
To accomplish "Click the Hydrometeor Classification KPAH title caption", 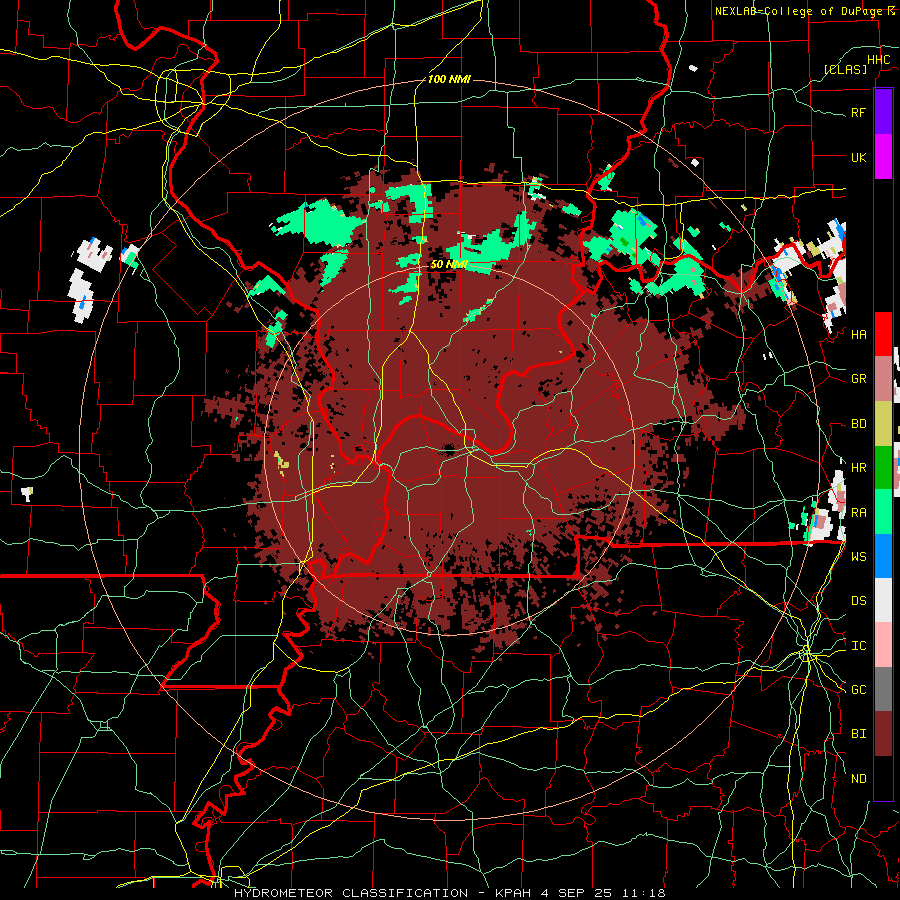I will 449,893.
